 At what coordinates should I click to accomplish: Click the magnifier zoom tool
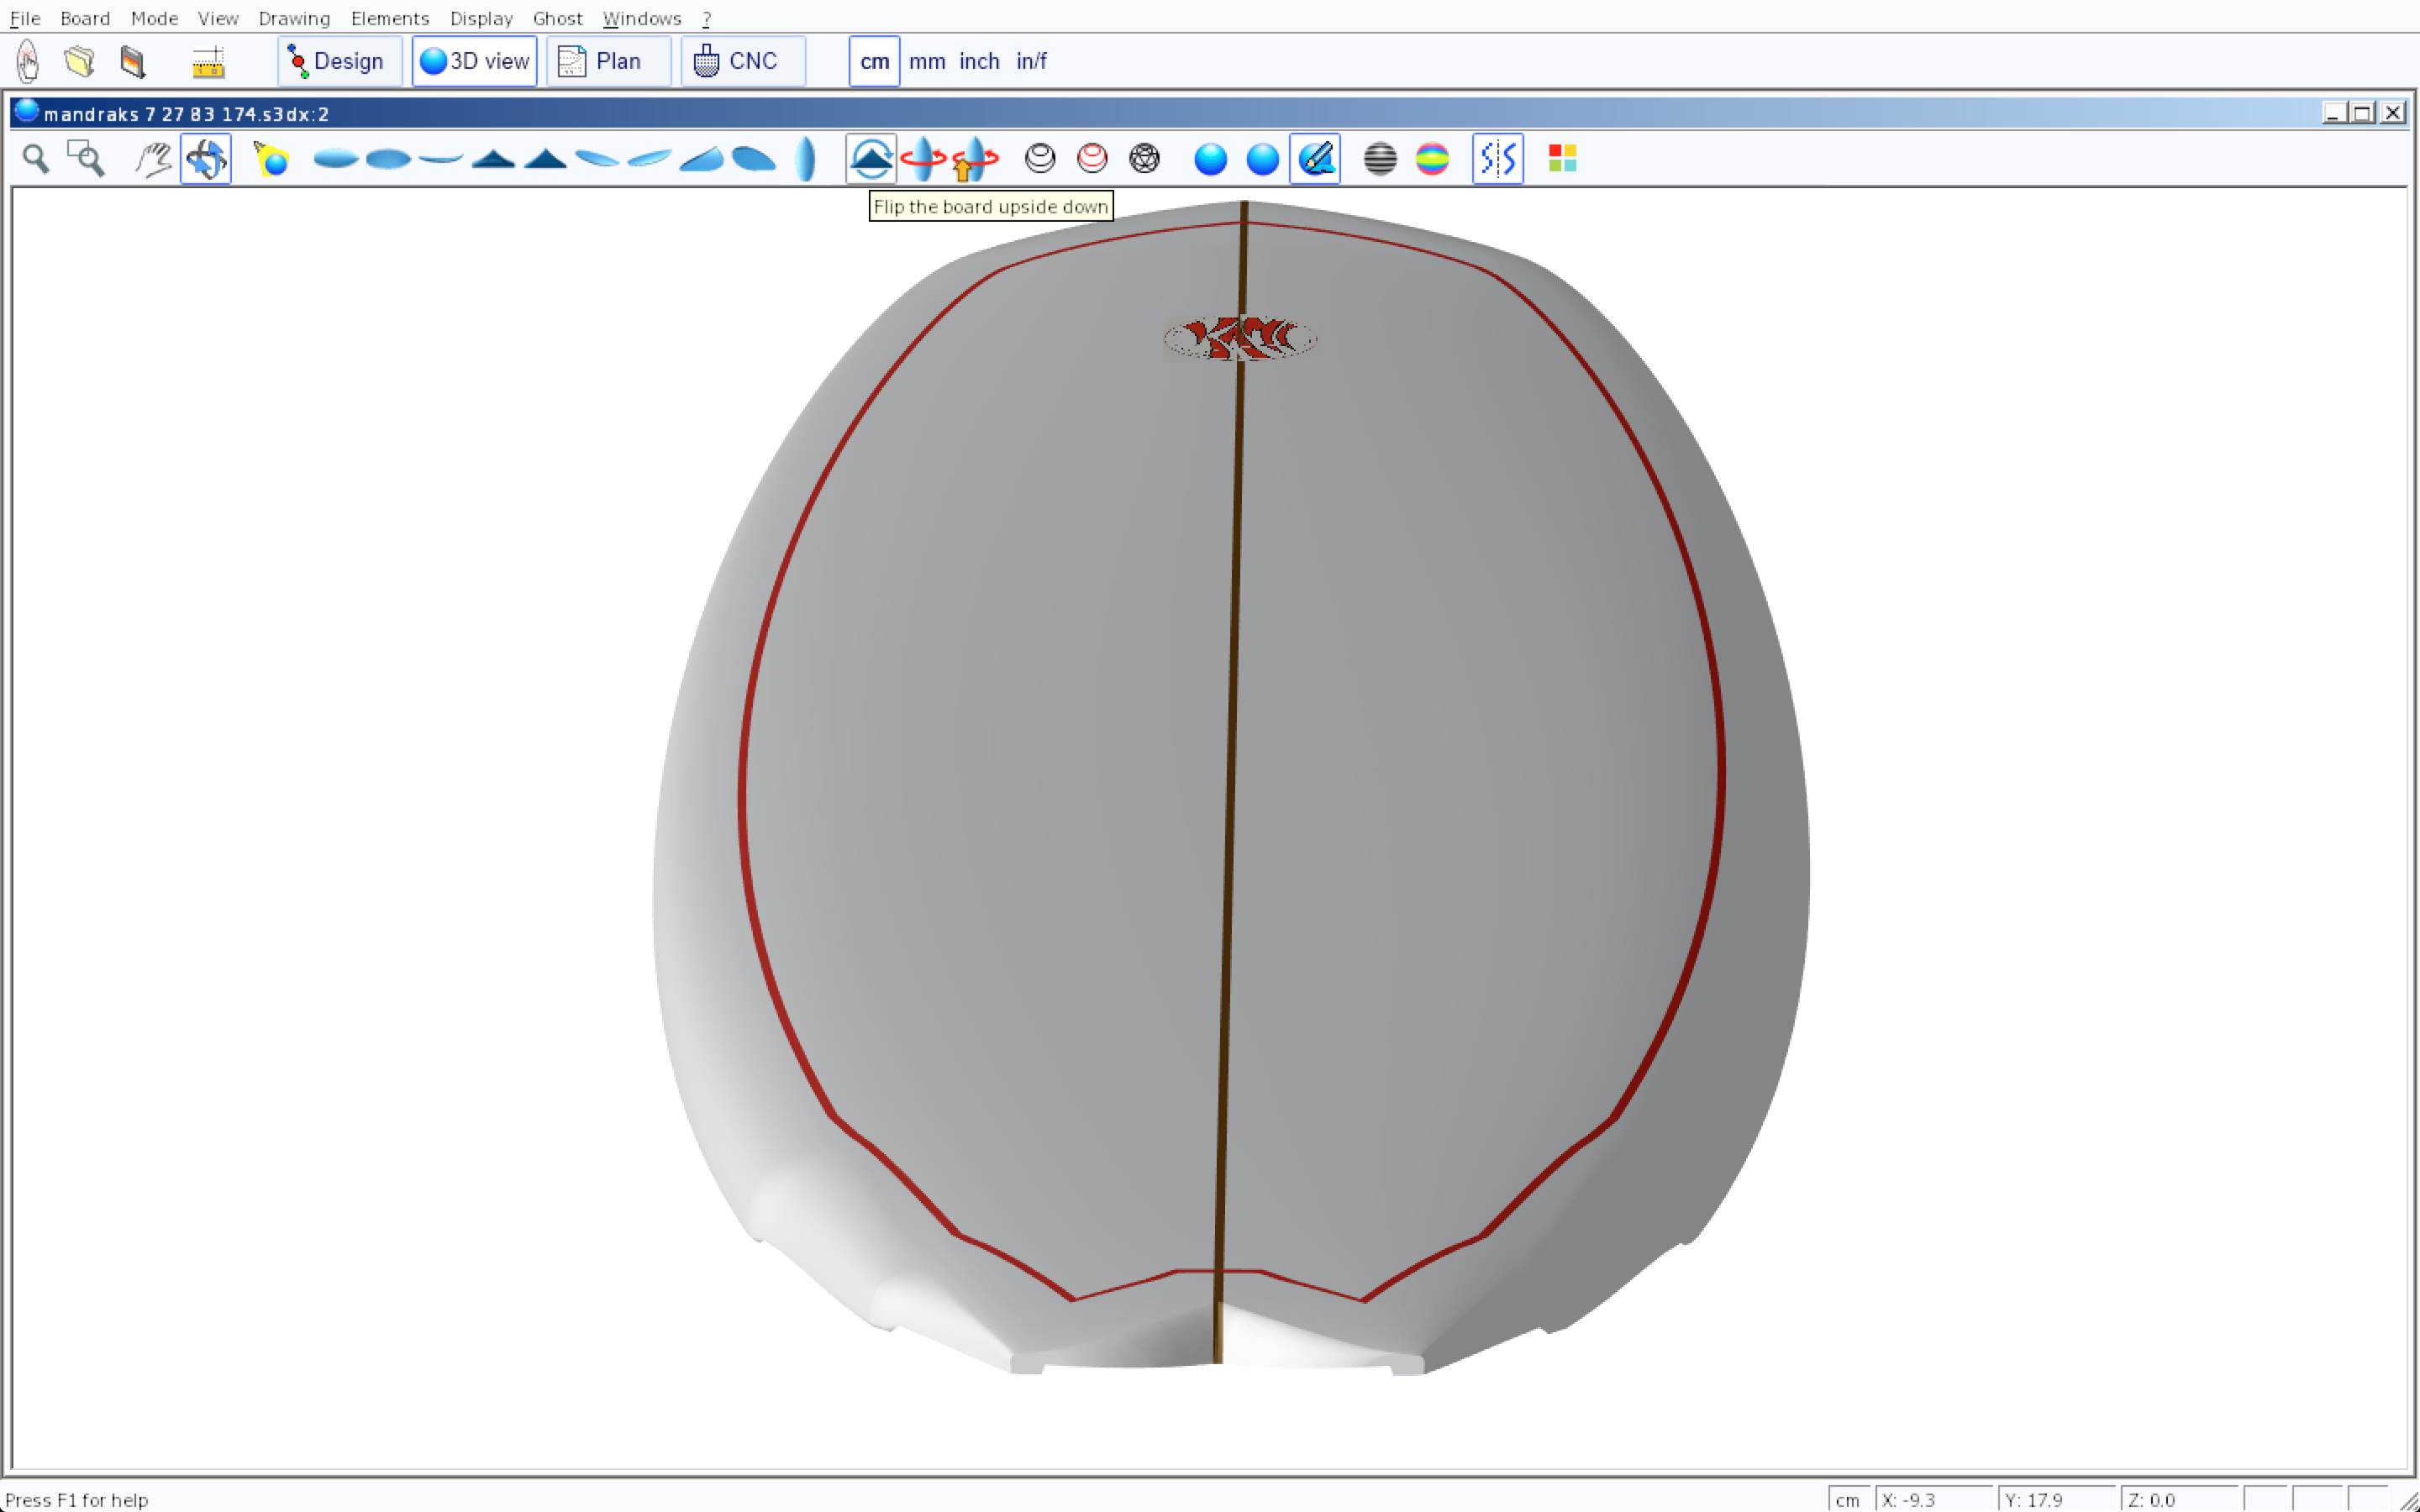click(36, 159)
